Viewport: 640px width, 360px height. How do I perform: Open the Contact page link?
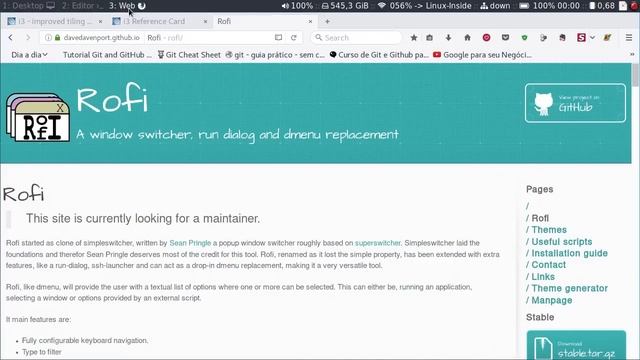[x=549, y=264]
